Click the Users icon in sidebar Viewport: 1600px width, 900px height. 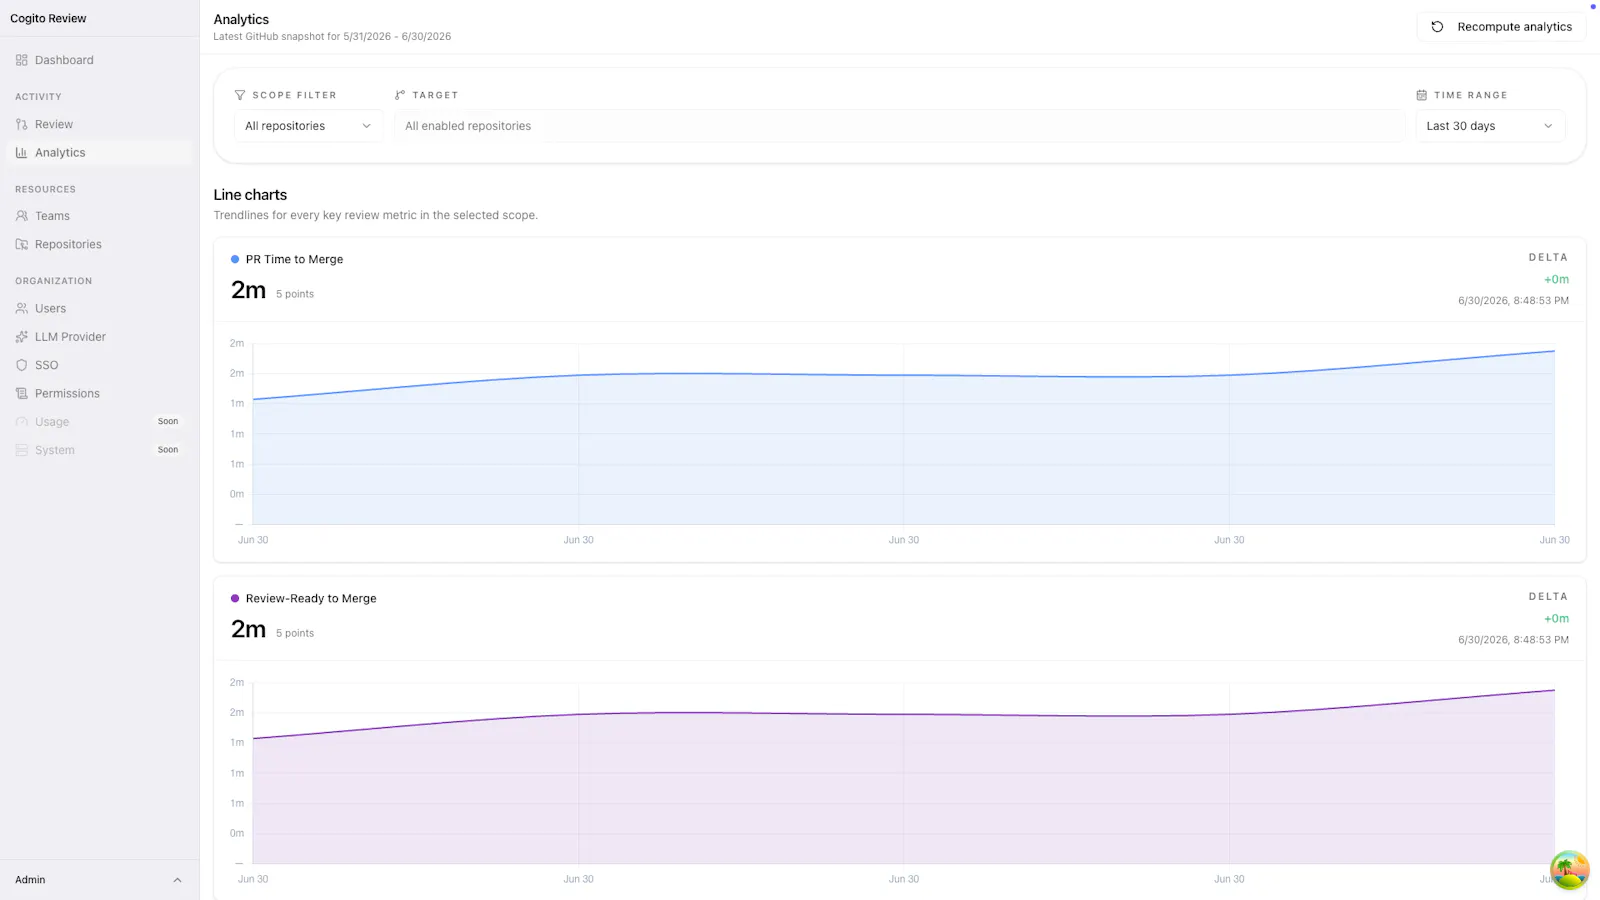tap(22, 309)
